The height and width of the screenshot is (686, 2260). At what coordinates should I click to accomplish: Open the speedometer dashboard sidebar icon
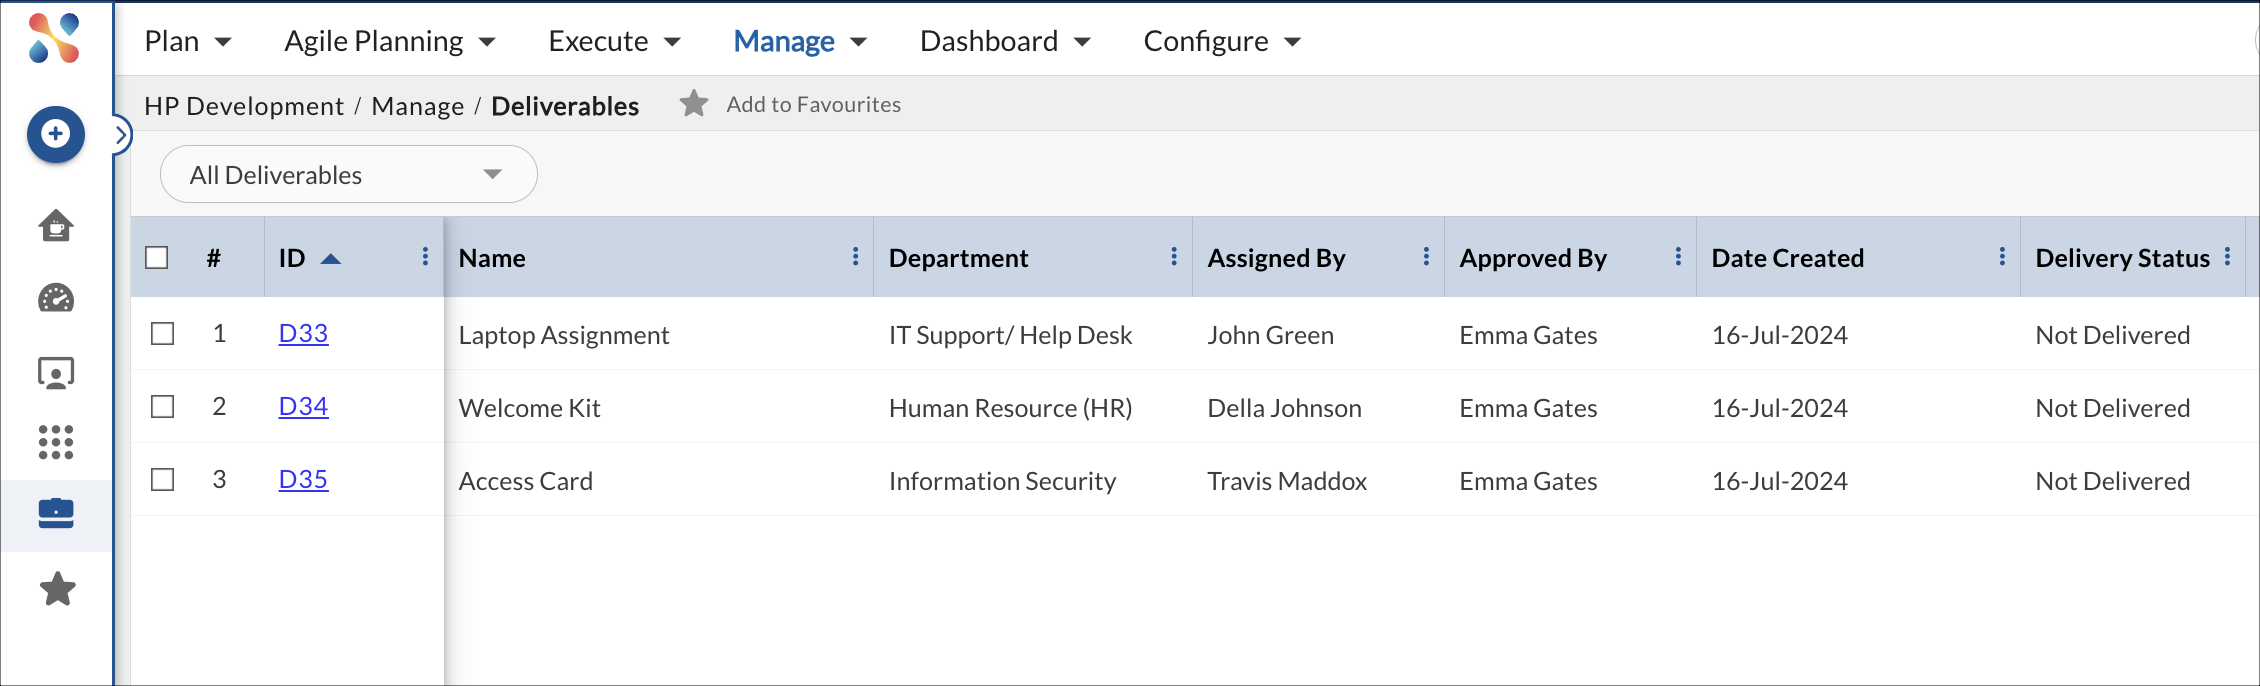pos(56,299)
